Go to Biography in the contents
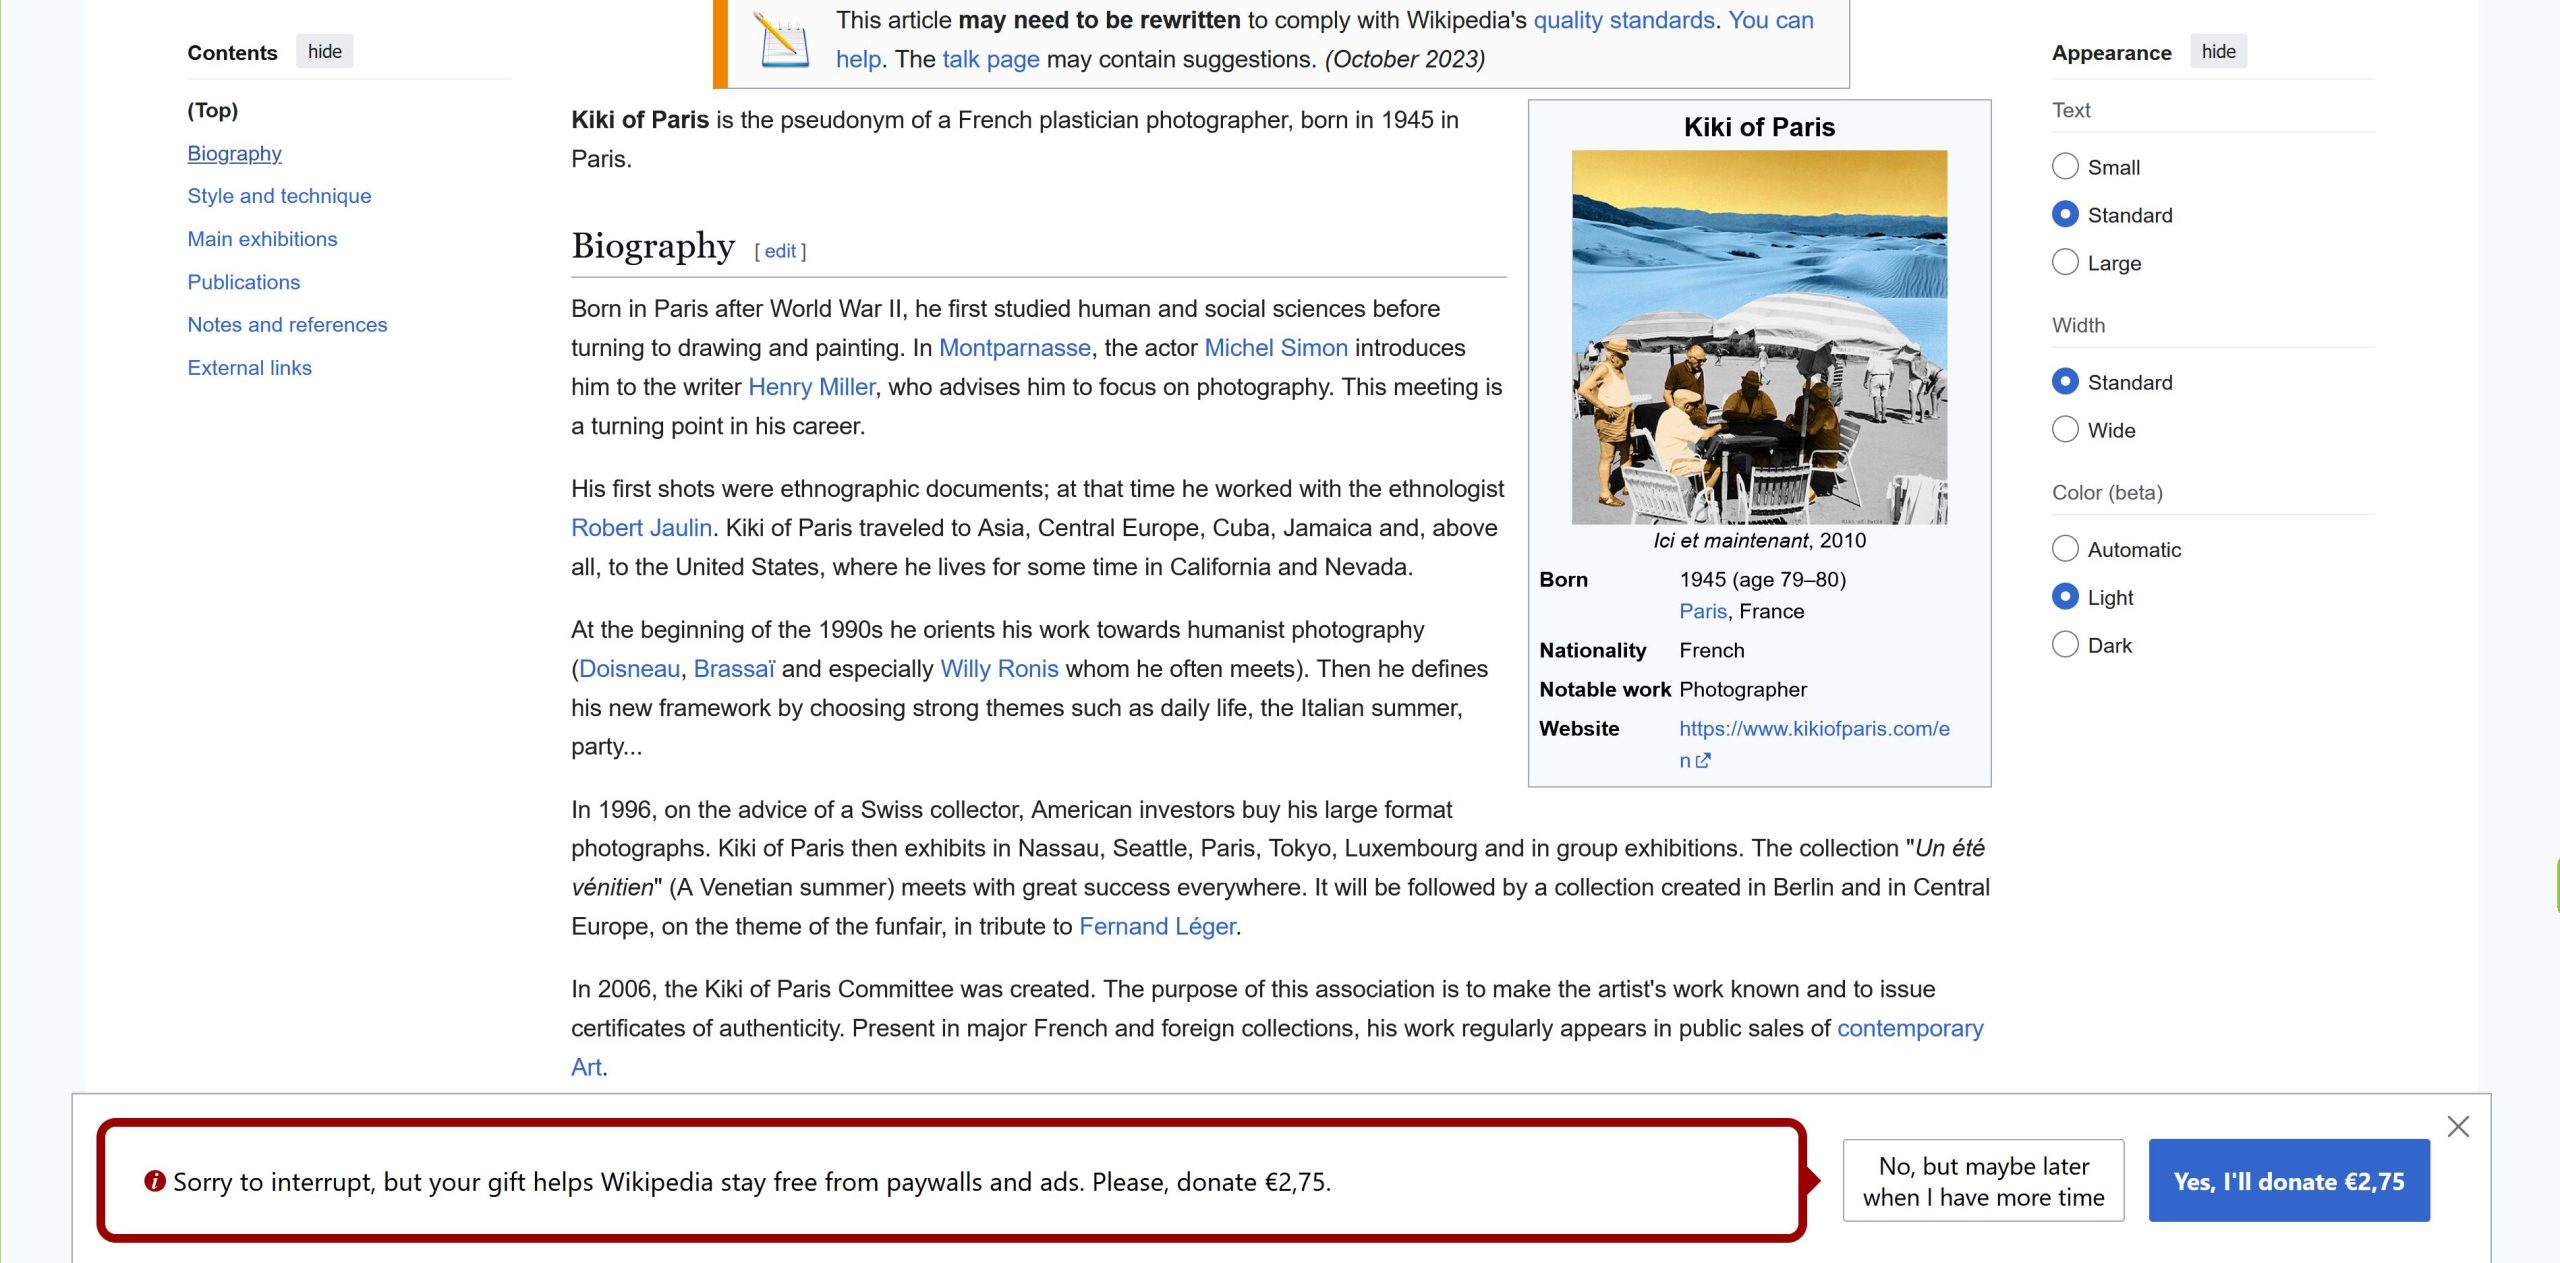Viewport: 2560px width, 1263px height. click(235, 153)
